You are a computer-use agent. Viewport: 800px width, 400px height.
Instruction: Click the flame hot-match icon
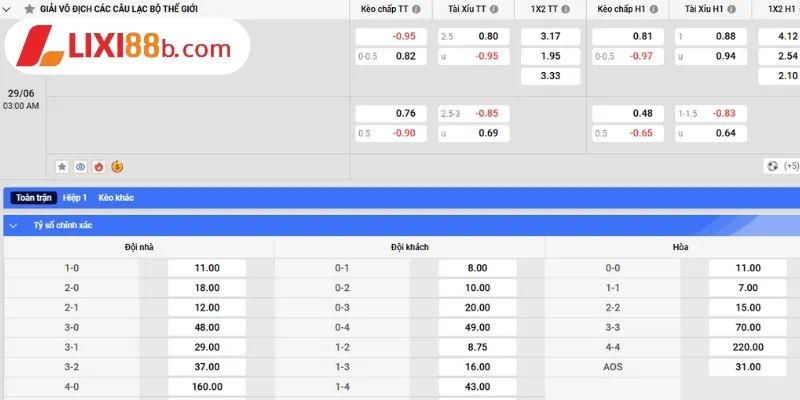[x=99, y=166]
